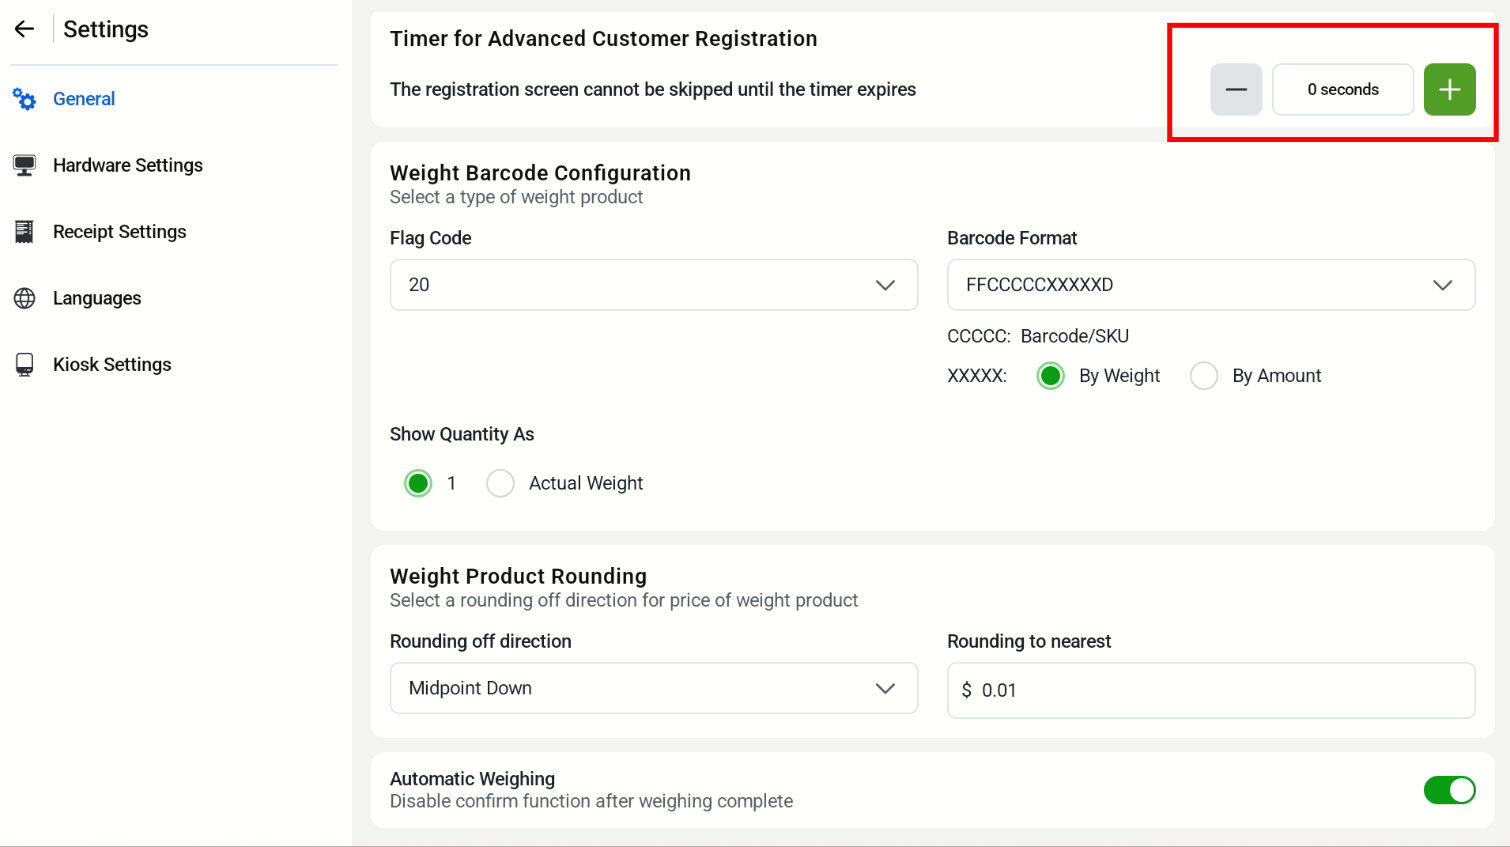The width and height of the screenshot is (1510, 847).
Task: Open Languages section
Action: pyautogui.click(x=97, y=298)
